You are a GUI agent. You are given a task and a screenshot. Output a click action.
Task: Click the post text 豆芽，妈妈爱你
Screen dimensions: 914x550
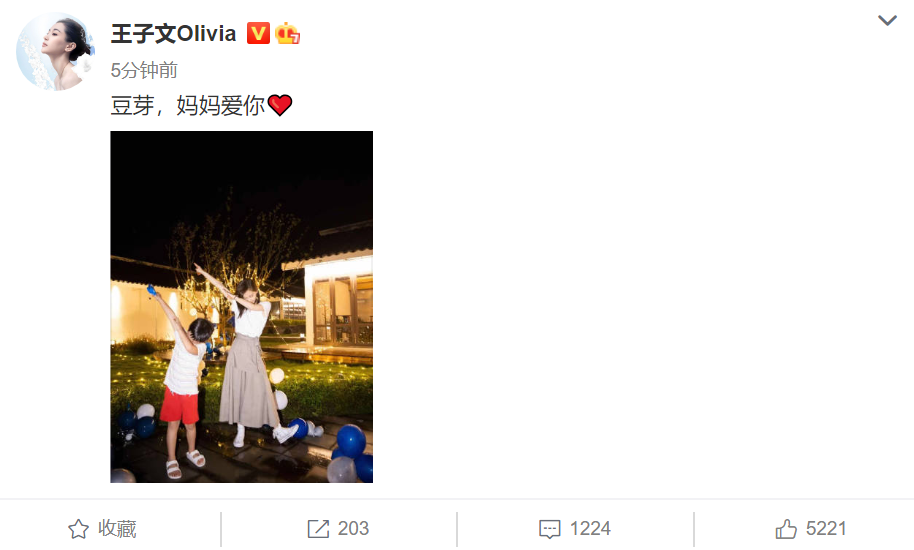pos(188,105)
